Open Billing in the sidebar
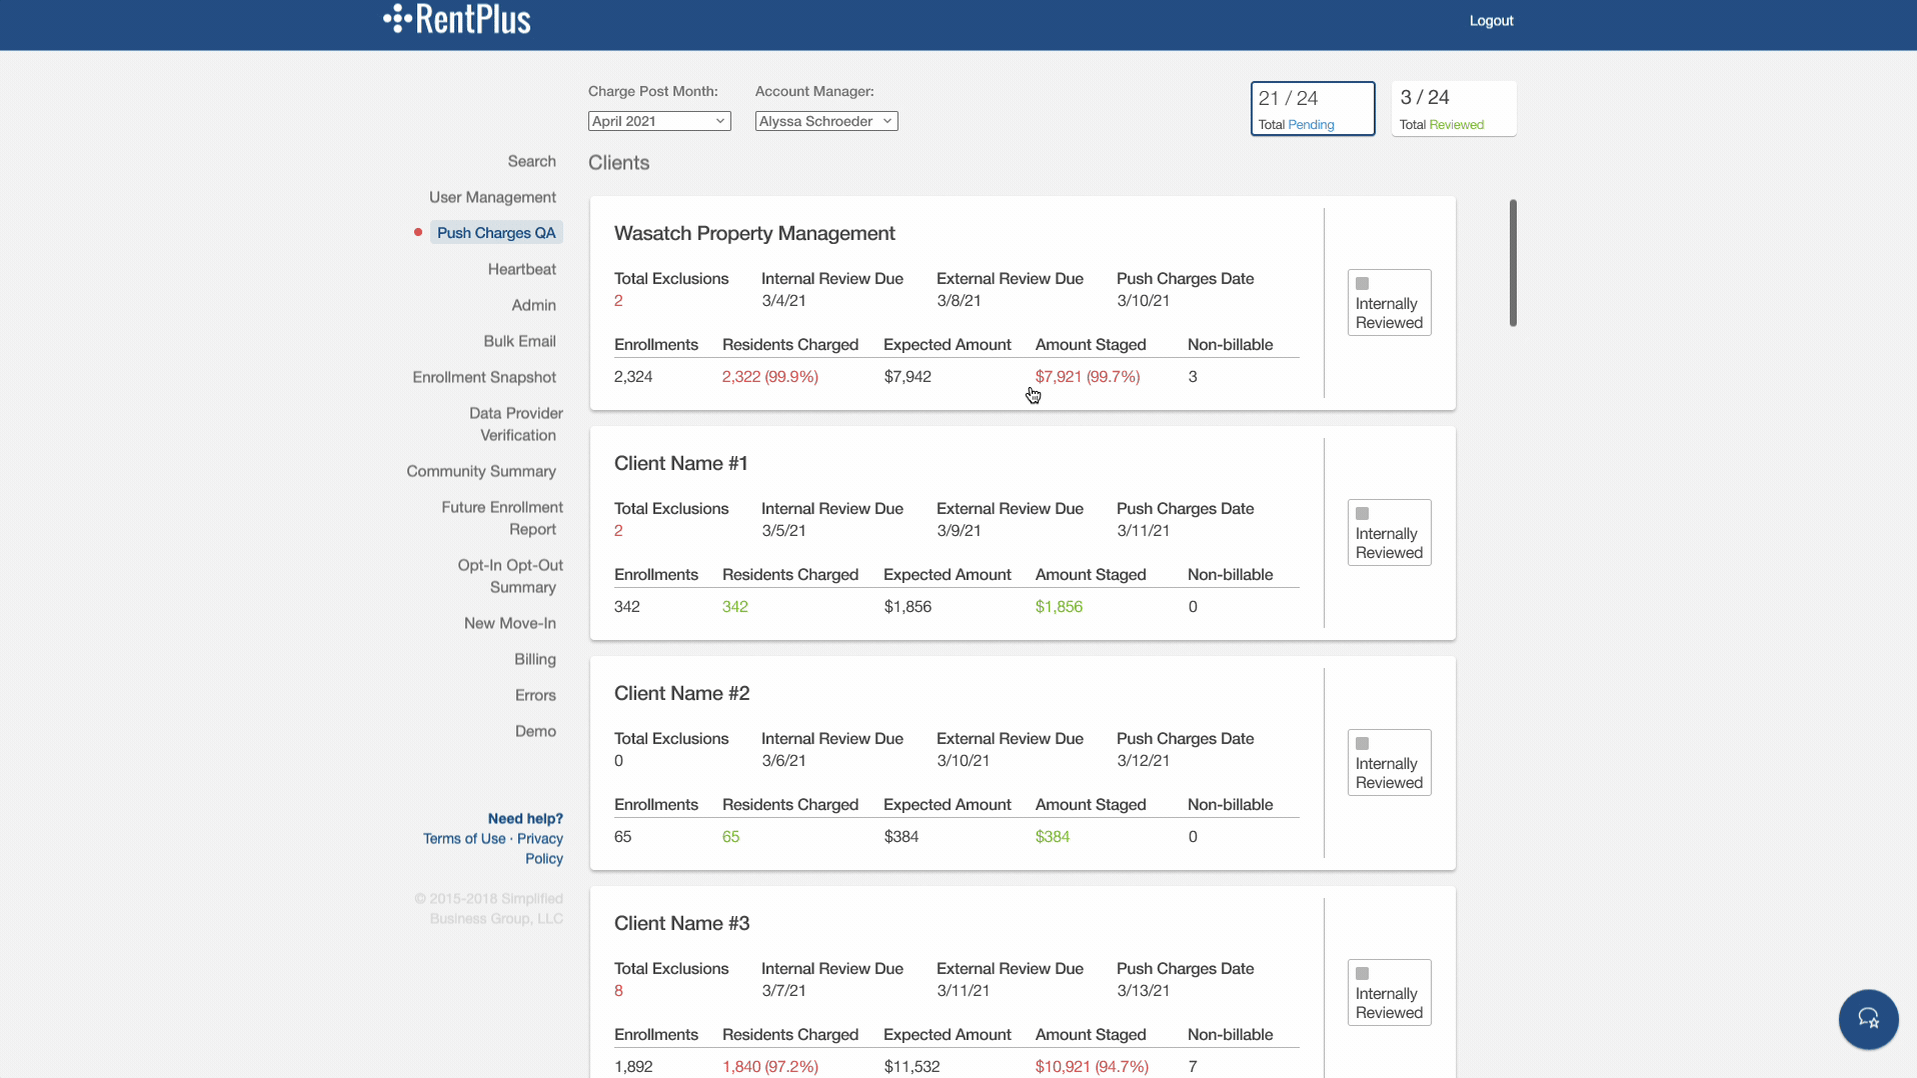This screenshot has width=1917, height=1078. pos(534,659)
